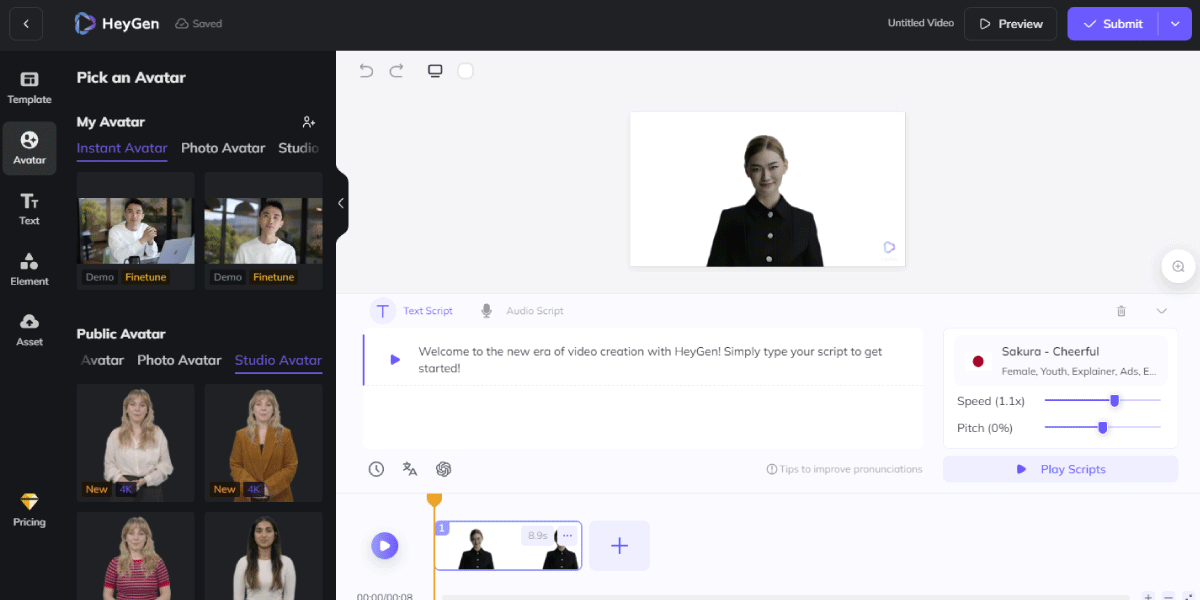Screen dimensions: 1200x600
Task: Open the Text sidebar panel
Action: (29, 209)
